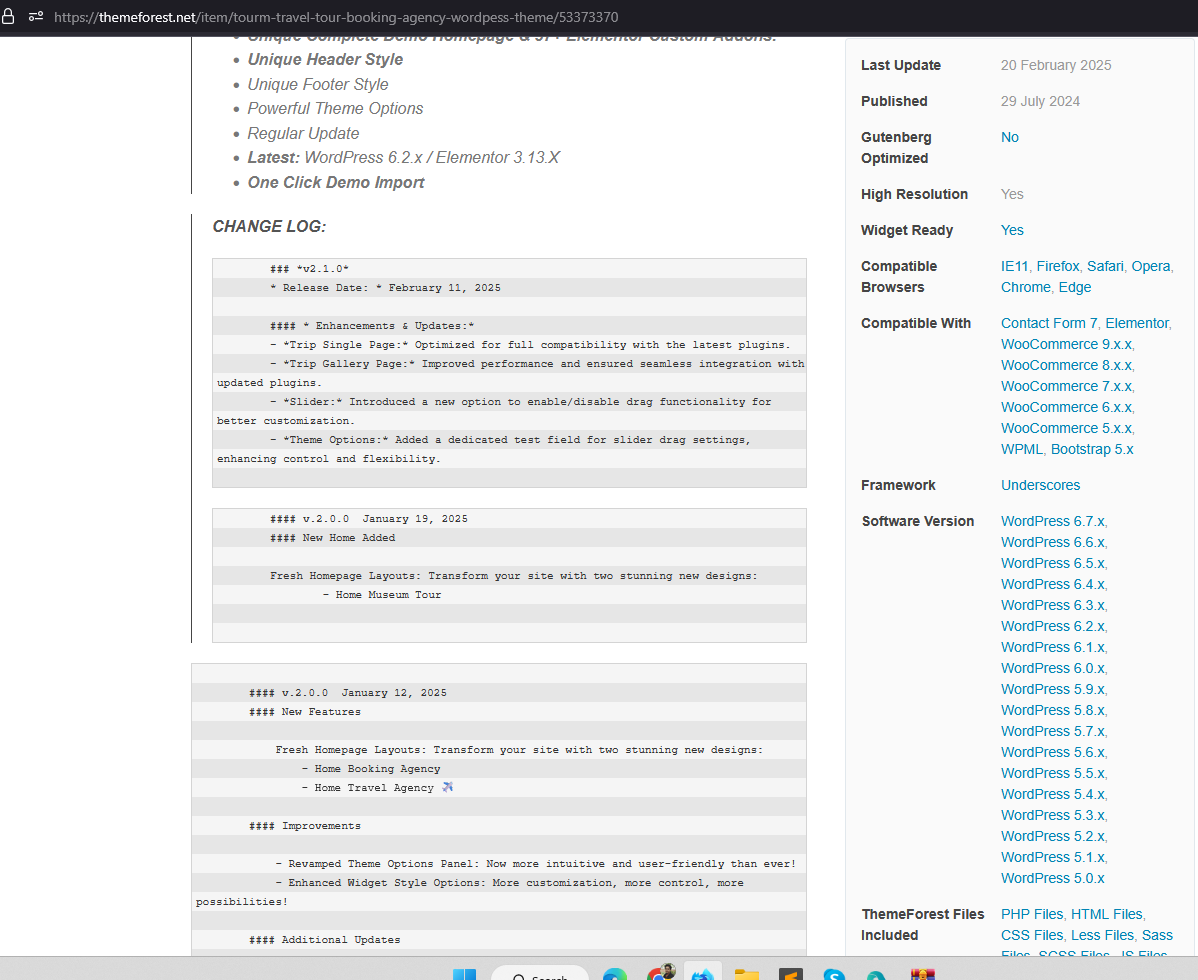
Task: Click the ThemeForest URL address field
Action: (336, 17)
